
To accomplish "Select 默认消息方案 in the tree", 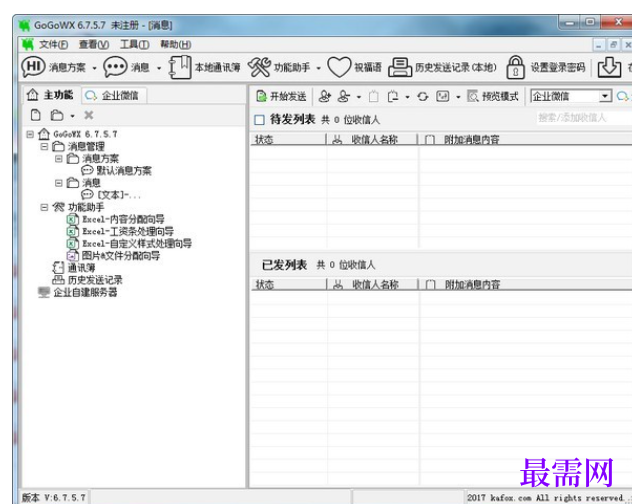I will (x=124, y=171).
